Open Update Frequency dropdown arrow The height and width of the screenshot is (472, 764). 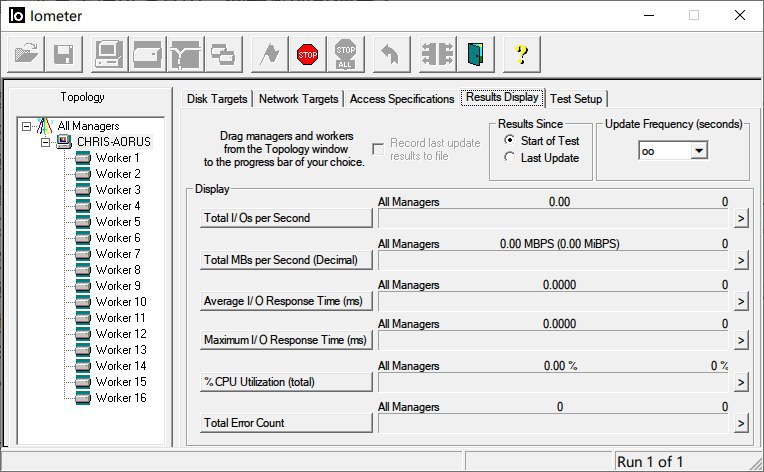pos(699,151)
